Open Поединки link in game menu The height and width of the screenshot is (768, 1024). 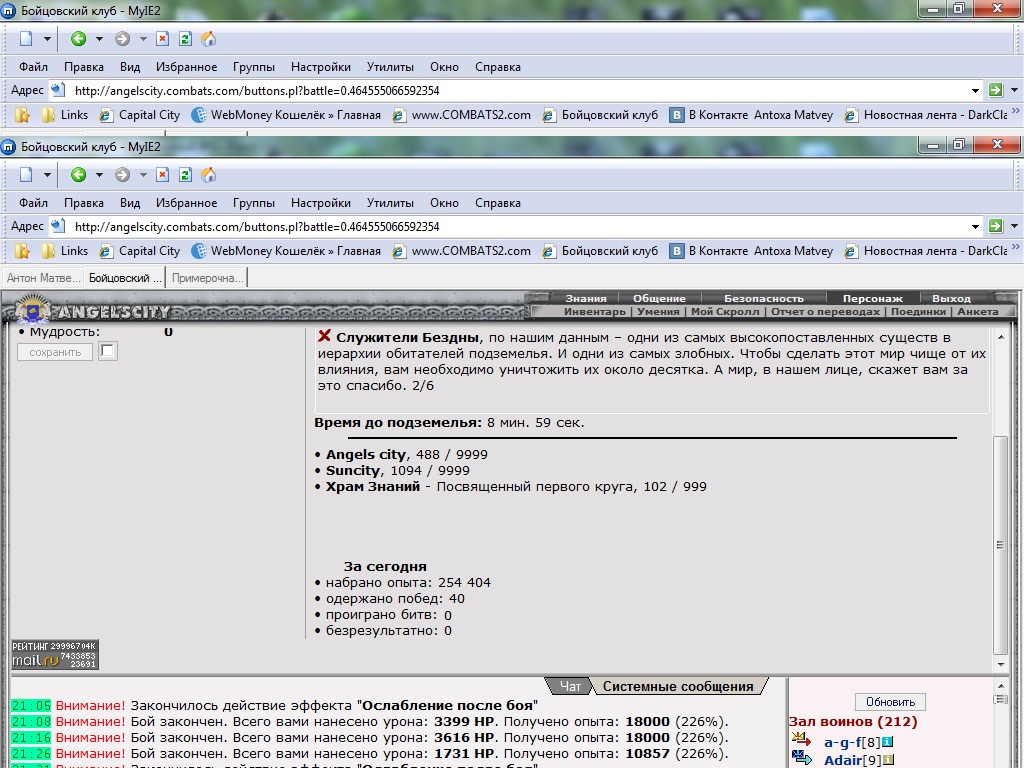pyautogui.click(x=918, y=312)
